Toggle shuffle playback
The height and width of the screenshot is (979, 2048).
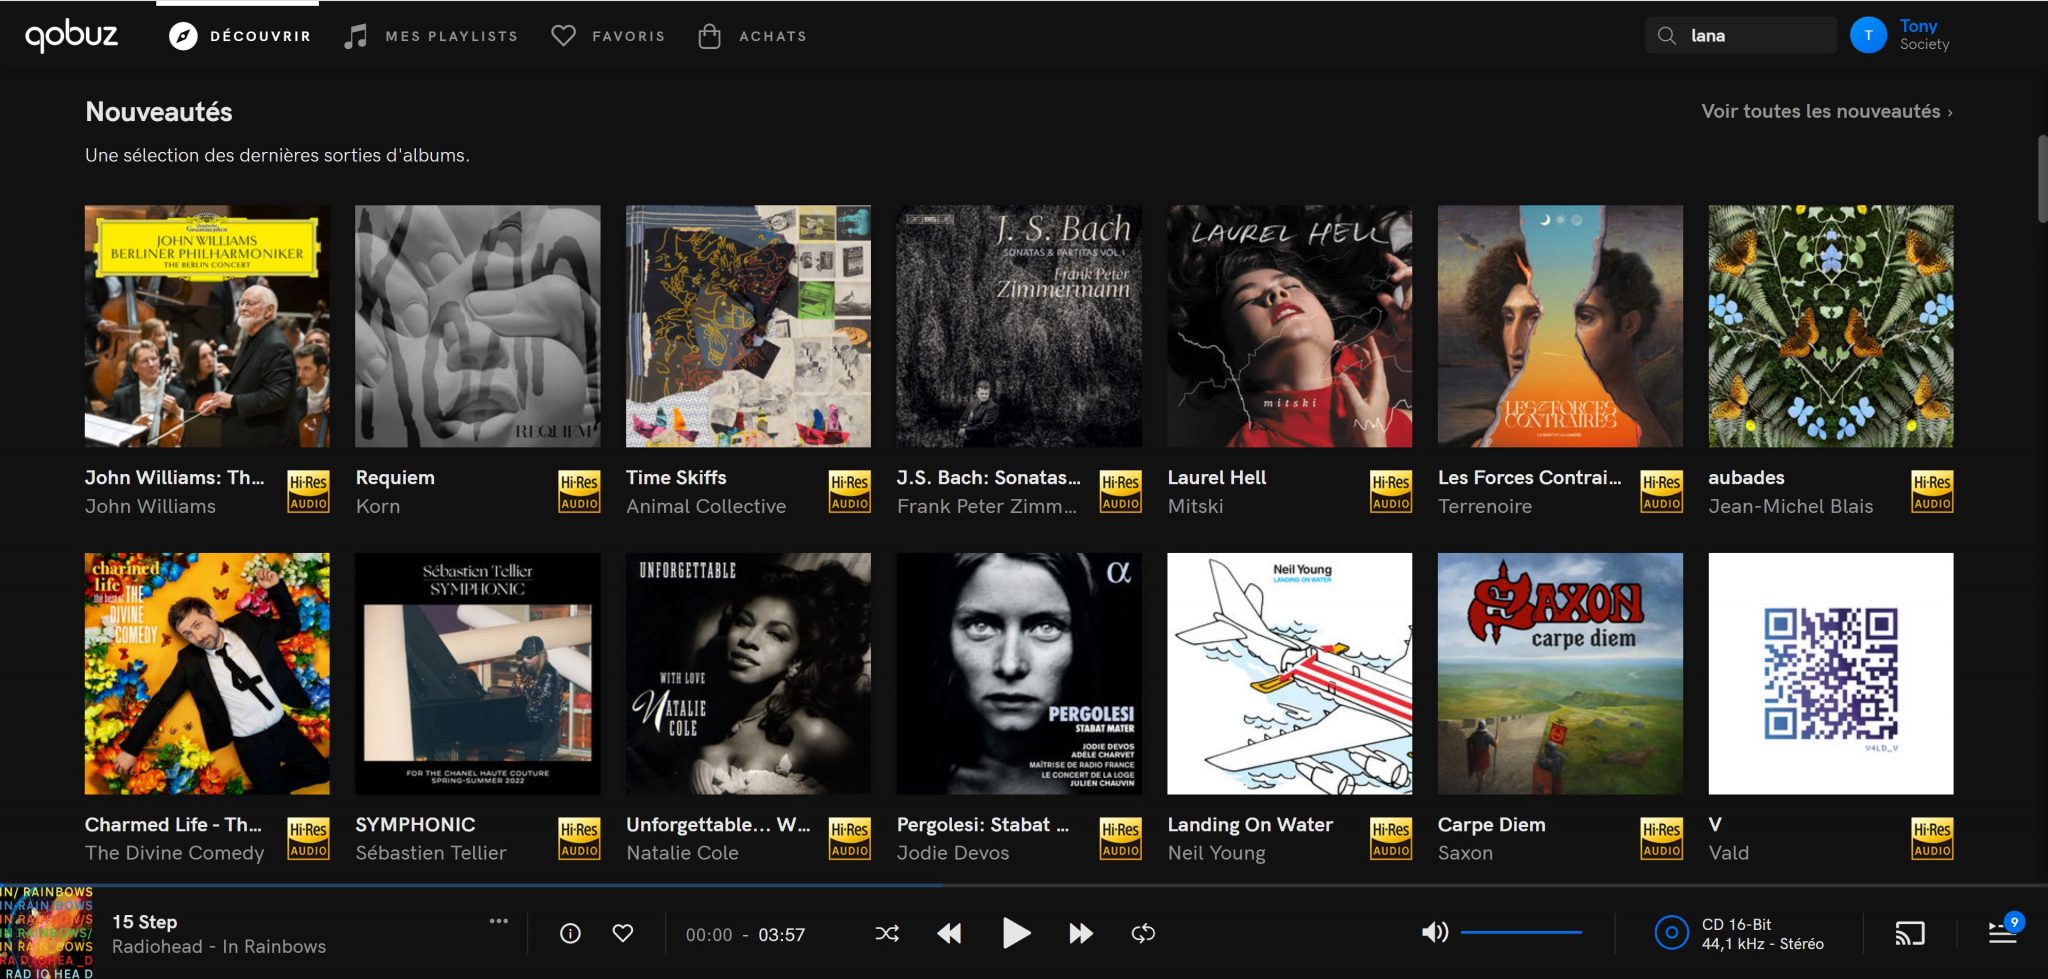point(887,934)
